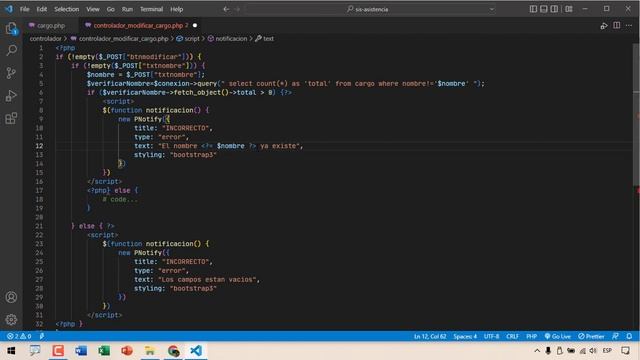Open the Selection menu

coord(67,9)
